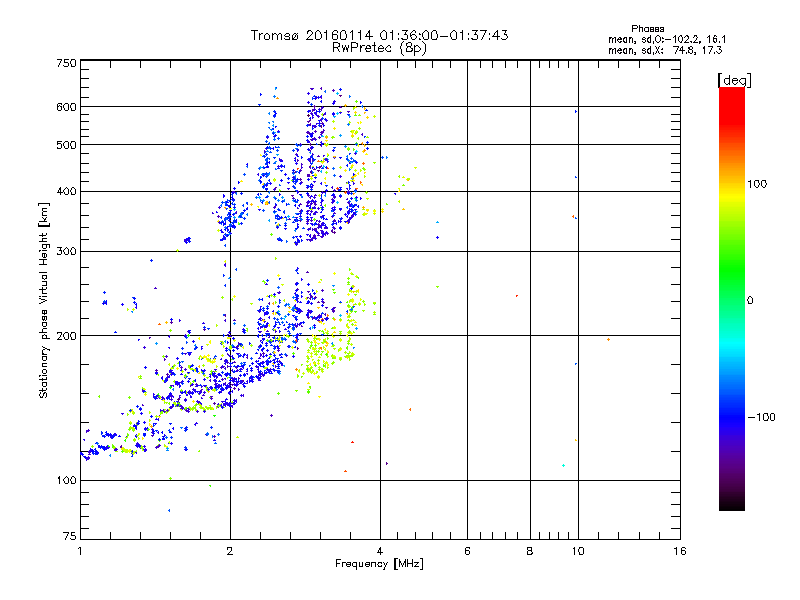Click the 'RwPretec (8p)' subtitle
Image resolution: width=800 pixels, height=600 pixels.
pos(380,48)
